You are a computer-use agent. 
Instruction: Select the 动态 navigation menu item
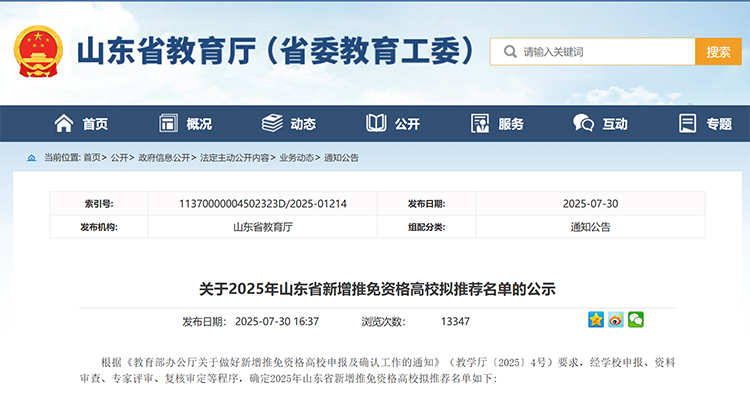pyautogui.click(x=289, y=123)
